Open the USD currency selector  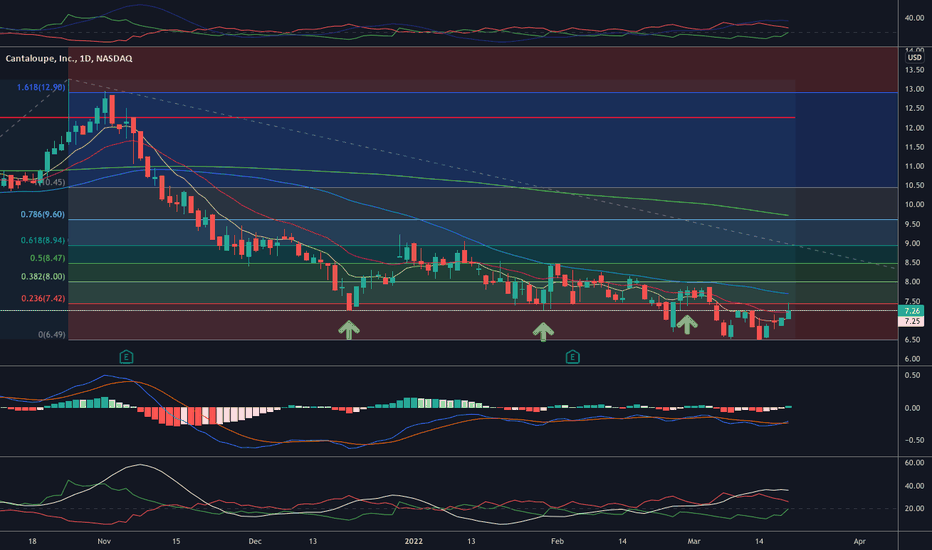(914, 58)
